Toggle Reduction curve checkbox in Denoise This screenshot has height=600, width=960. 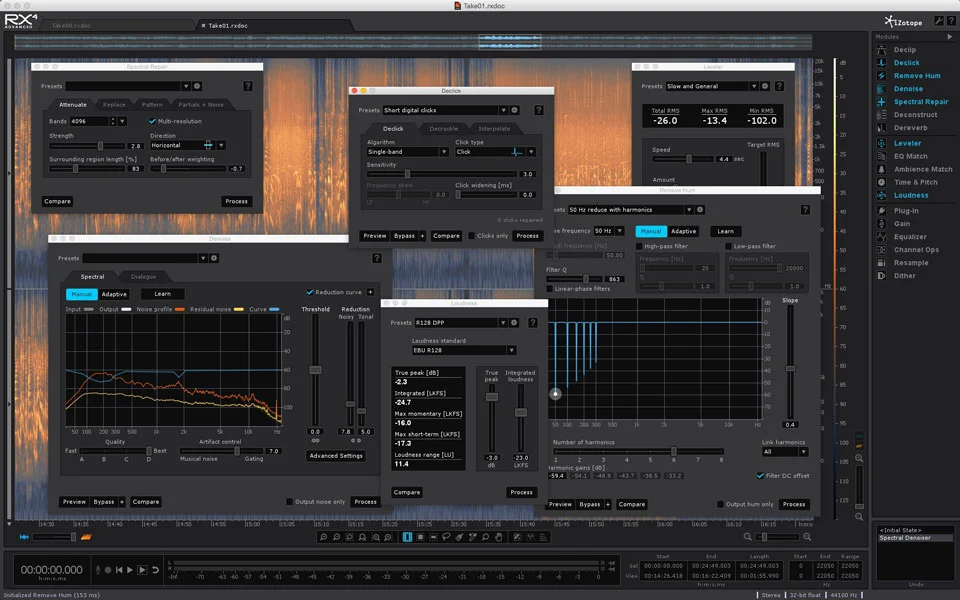tap(310, 292)
